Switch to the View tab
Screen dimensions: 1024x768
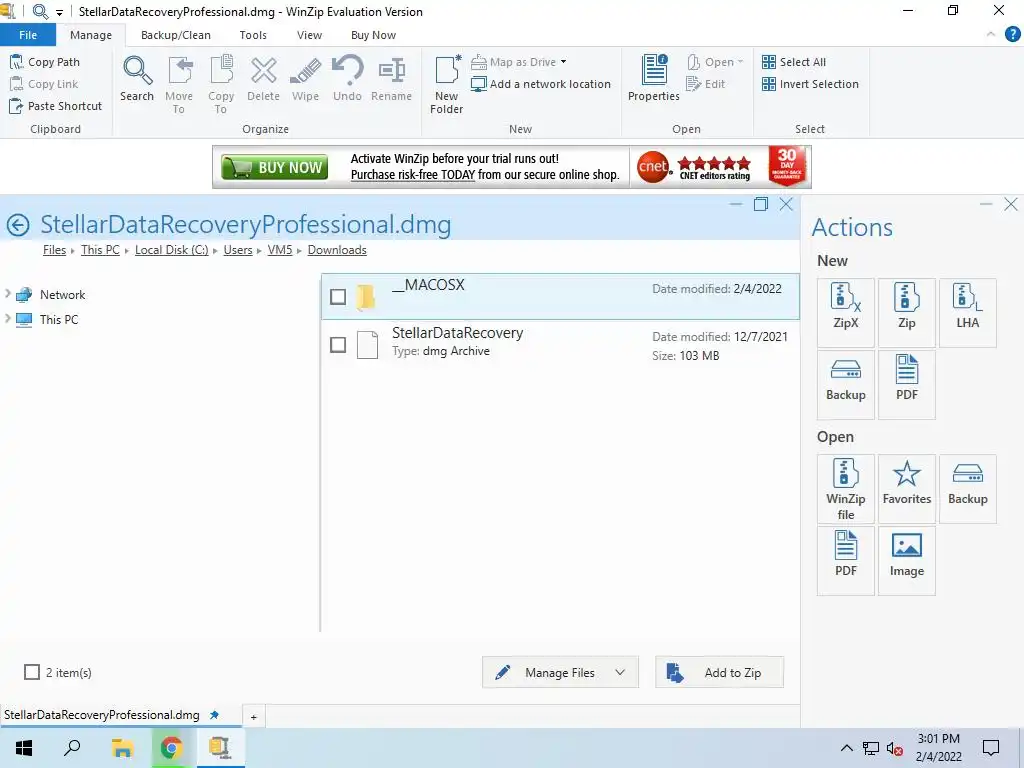point(310,35)
